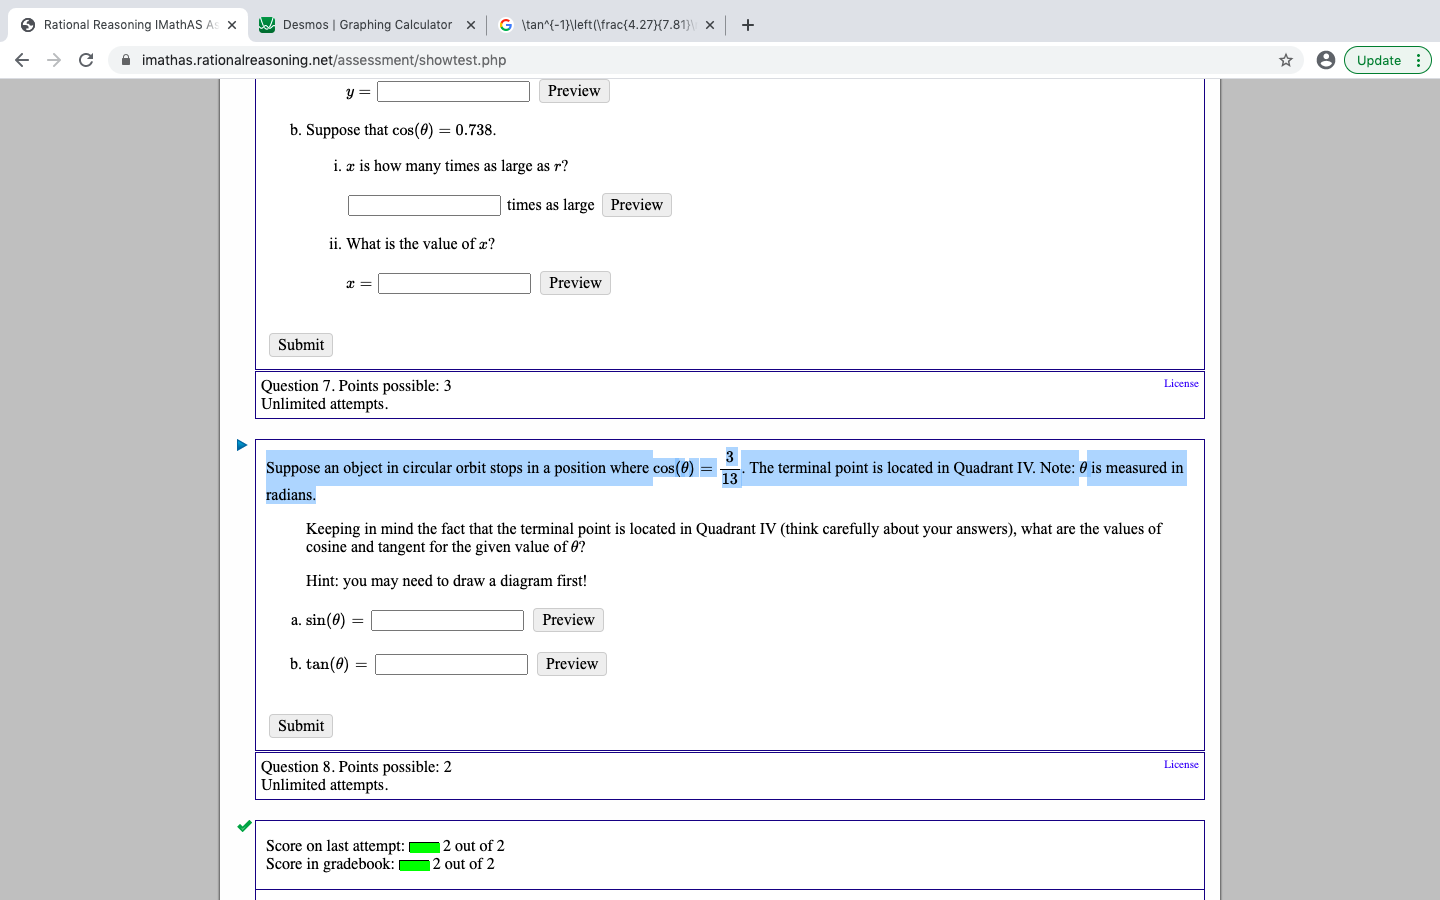Screen dimensions: 1440x900
Task: Reload the assessment page
Action: 85,60
